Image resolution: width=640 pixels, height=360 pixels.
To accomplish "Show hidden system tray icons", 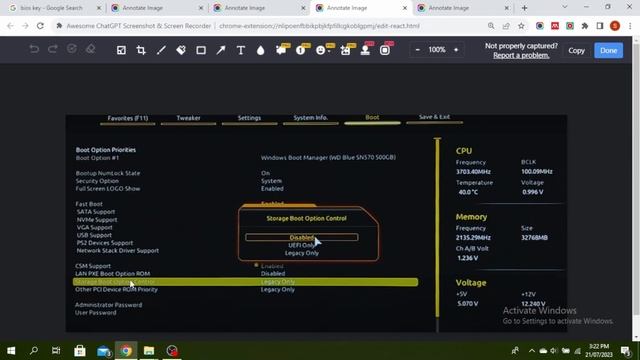I will click(x=531, y=351).
